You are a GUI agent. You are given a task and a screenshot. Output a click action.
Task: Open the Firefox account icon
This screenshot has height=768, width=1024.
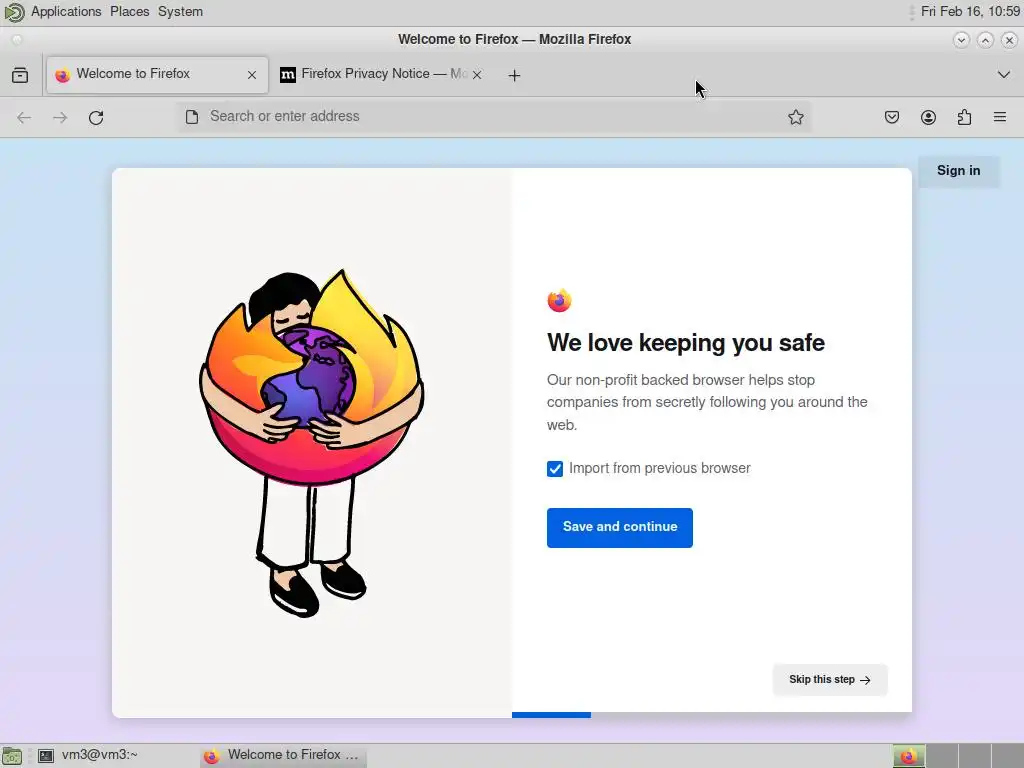pos(928,118)
